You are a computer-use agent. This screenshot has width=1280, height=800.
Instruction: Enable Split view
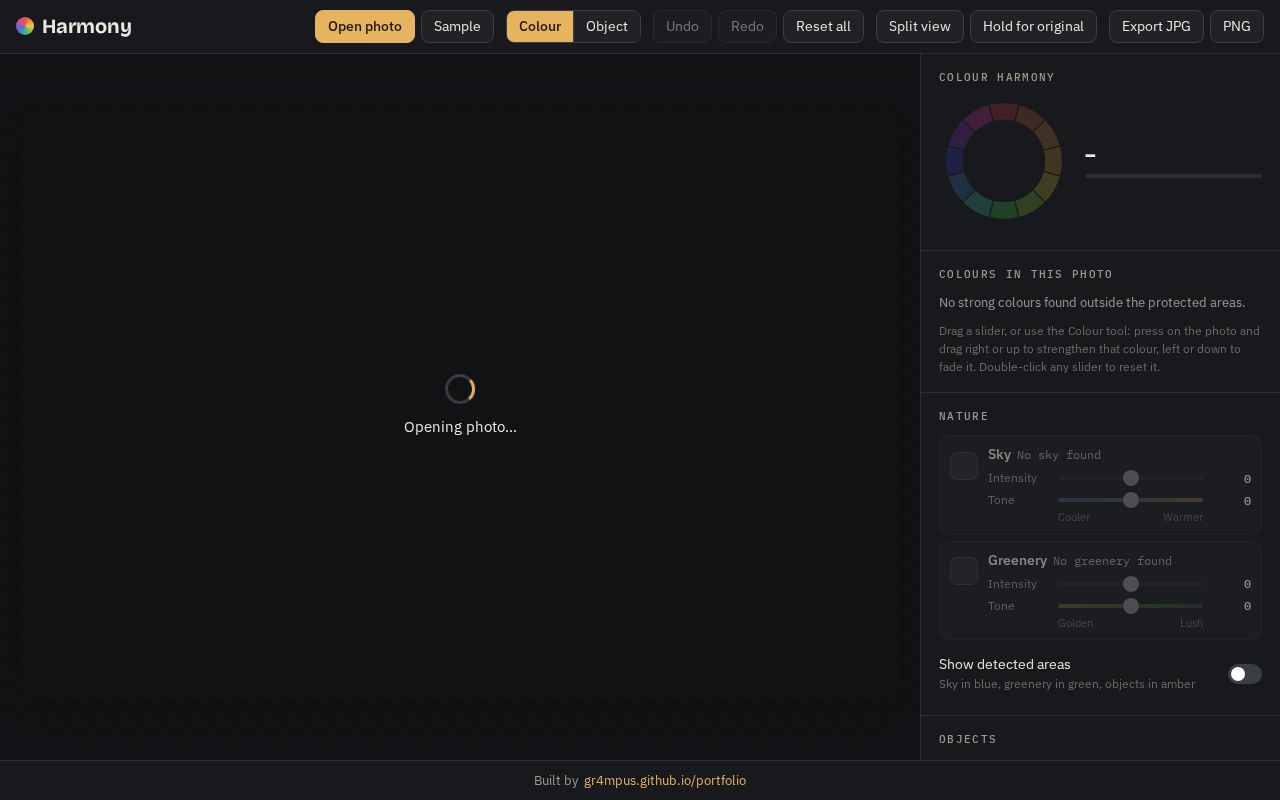click(920, 26)
